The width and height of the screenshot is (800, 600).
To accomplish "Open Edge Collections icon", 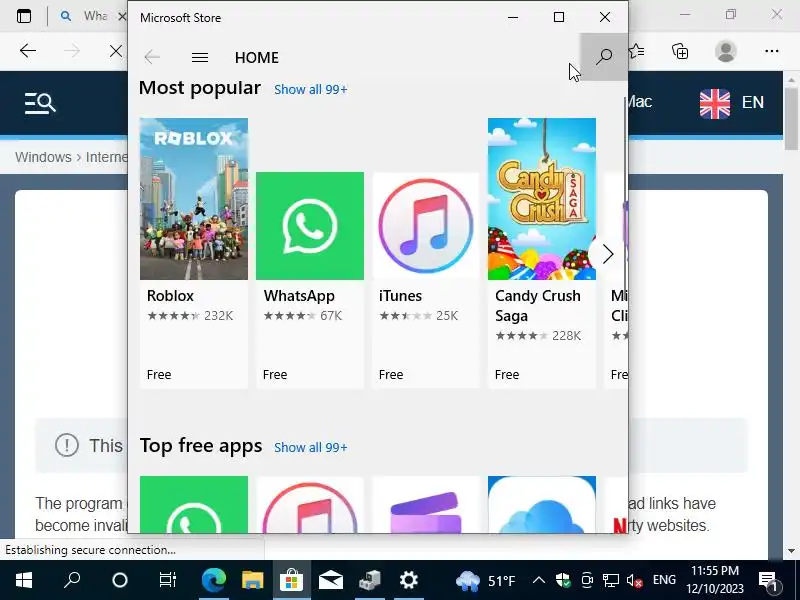I will 680,51.
